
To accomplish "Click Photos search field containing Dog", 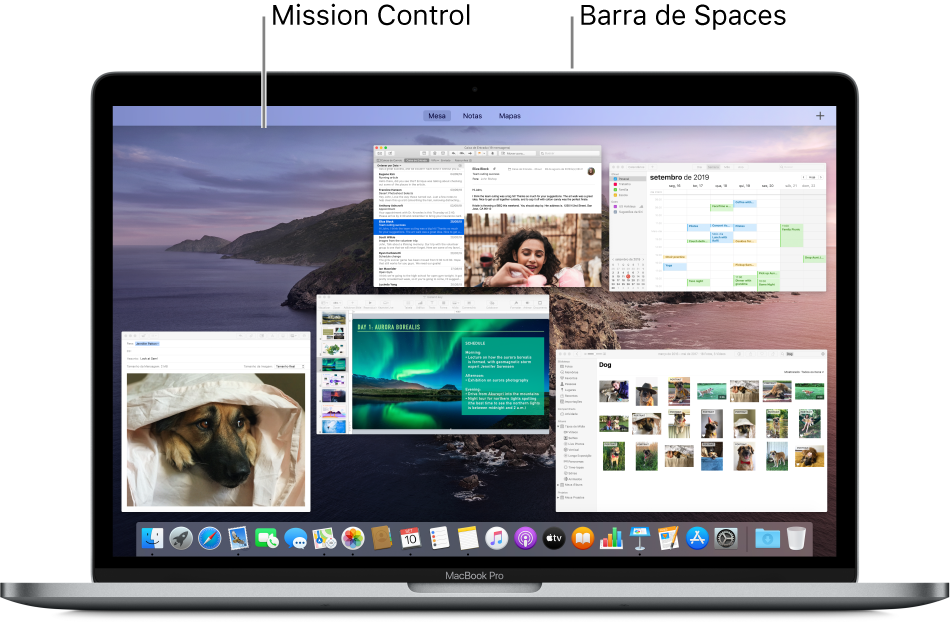I will click(x=804, y=354).
